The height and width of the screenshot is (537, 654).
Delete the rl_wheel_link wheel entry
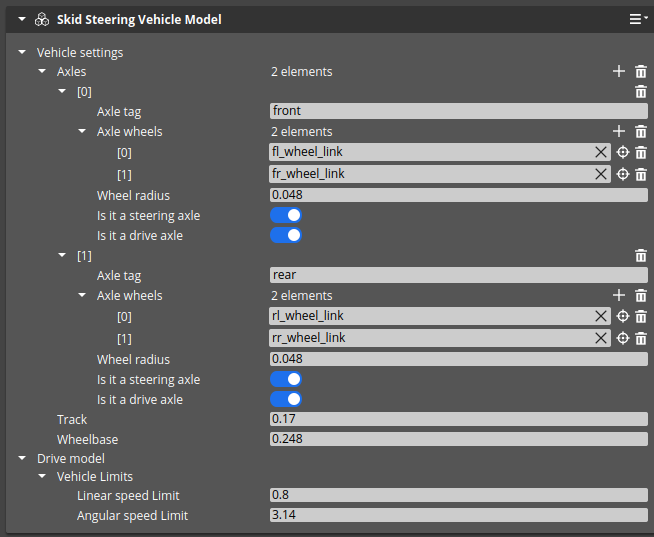(x=641, y=316)
